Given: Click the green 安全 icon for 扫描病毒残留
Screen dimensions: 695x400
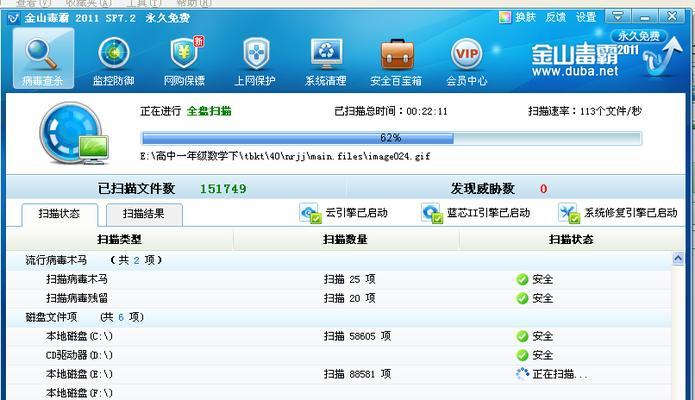Looking at the screenshot, I should pos(522,298).
